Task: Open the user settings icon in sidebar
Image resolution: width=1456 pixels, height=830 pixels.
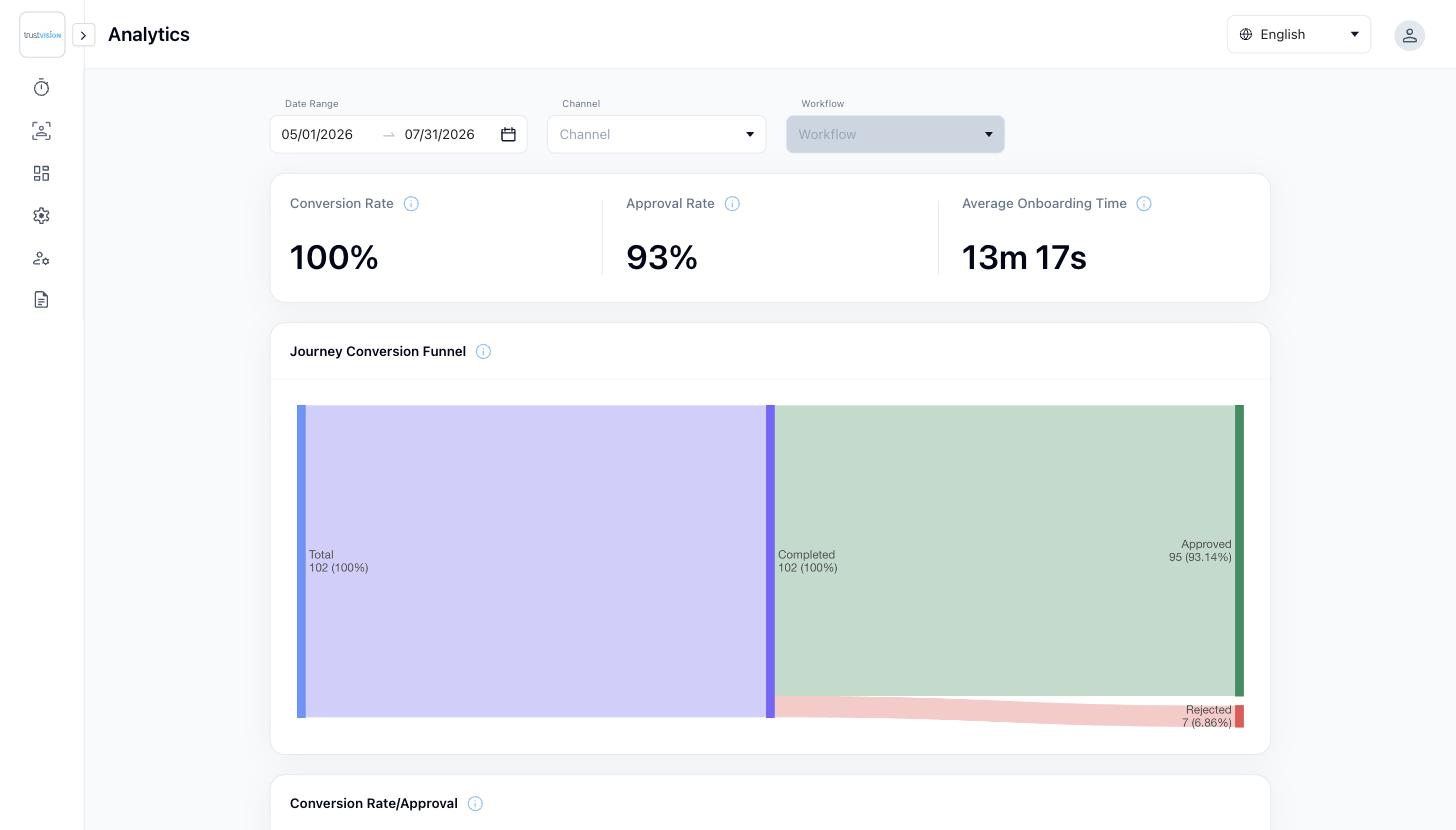Action: tap(41, 258)
